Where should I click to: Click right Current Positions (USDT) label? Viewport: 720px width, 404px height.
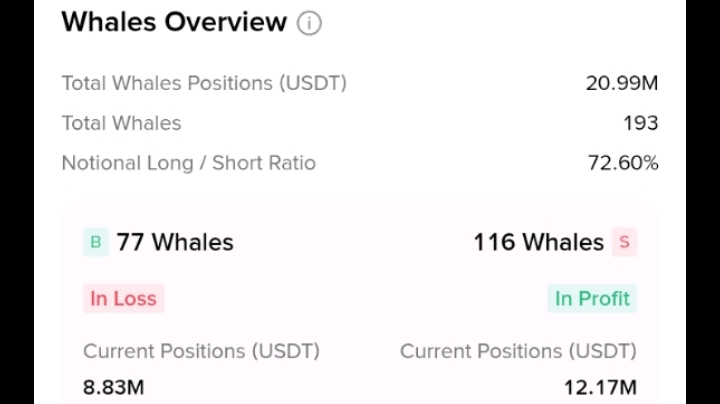(518, 351)
